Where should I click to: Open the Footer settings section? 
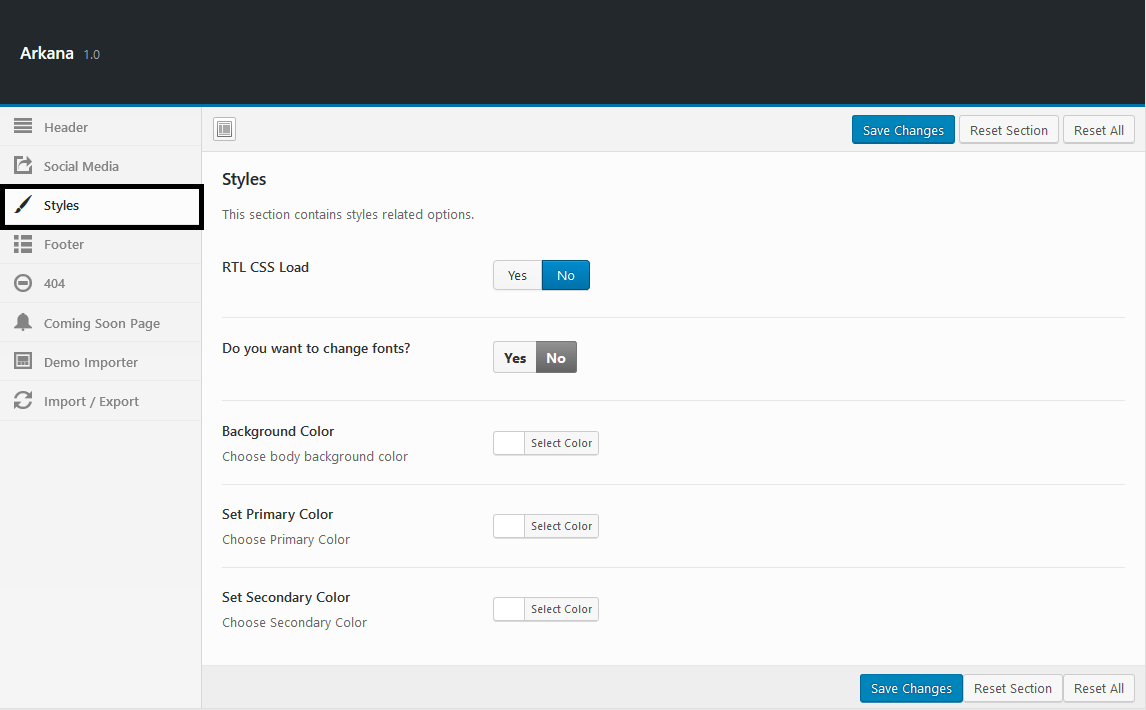(64, 244)
